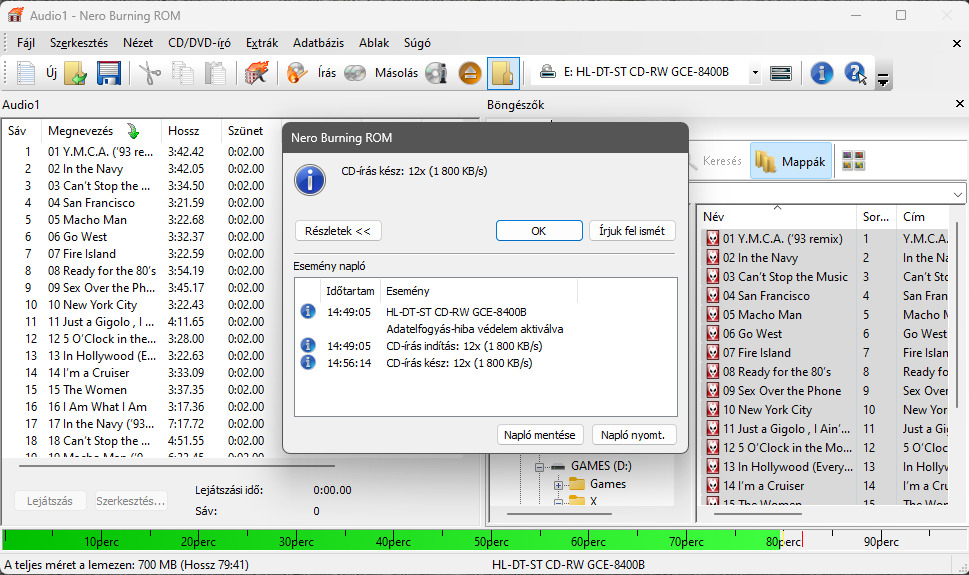Collapse the GAMES (D:) drive node
Screen dimensions: 969x575
pos(539,467)
